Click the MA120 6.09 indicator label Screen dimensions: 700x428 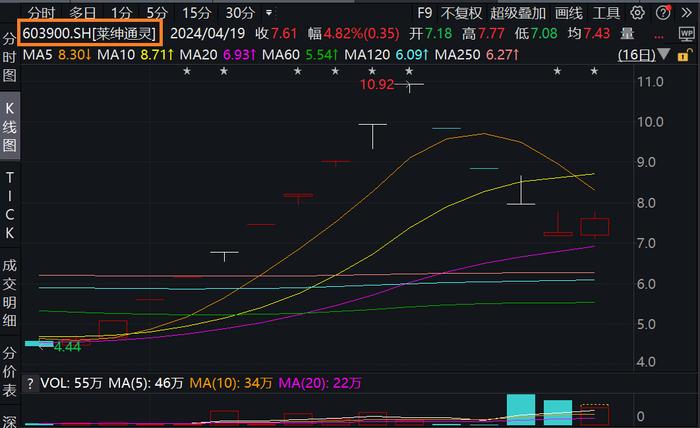click(x=386, y=54)
